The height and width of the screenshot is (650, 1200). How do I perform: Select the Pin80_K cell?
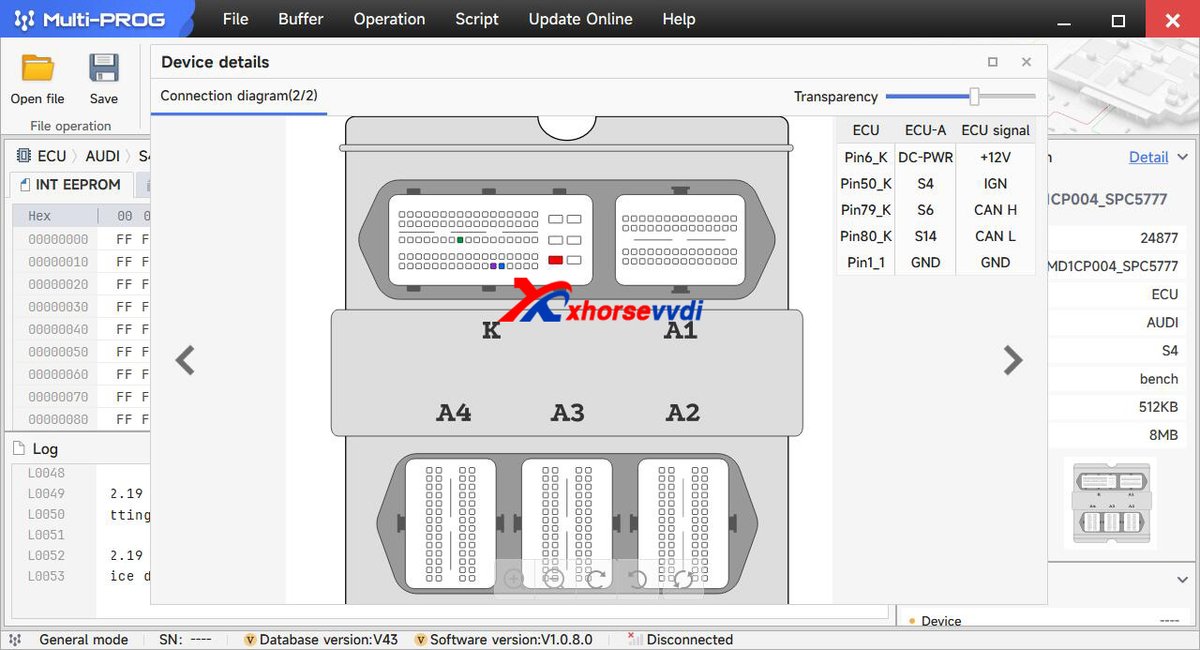[x=866, y=236]
